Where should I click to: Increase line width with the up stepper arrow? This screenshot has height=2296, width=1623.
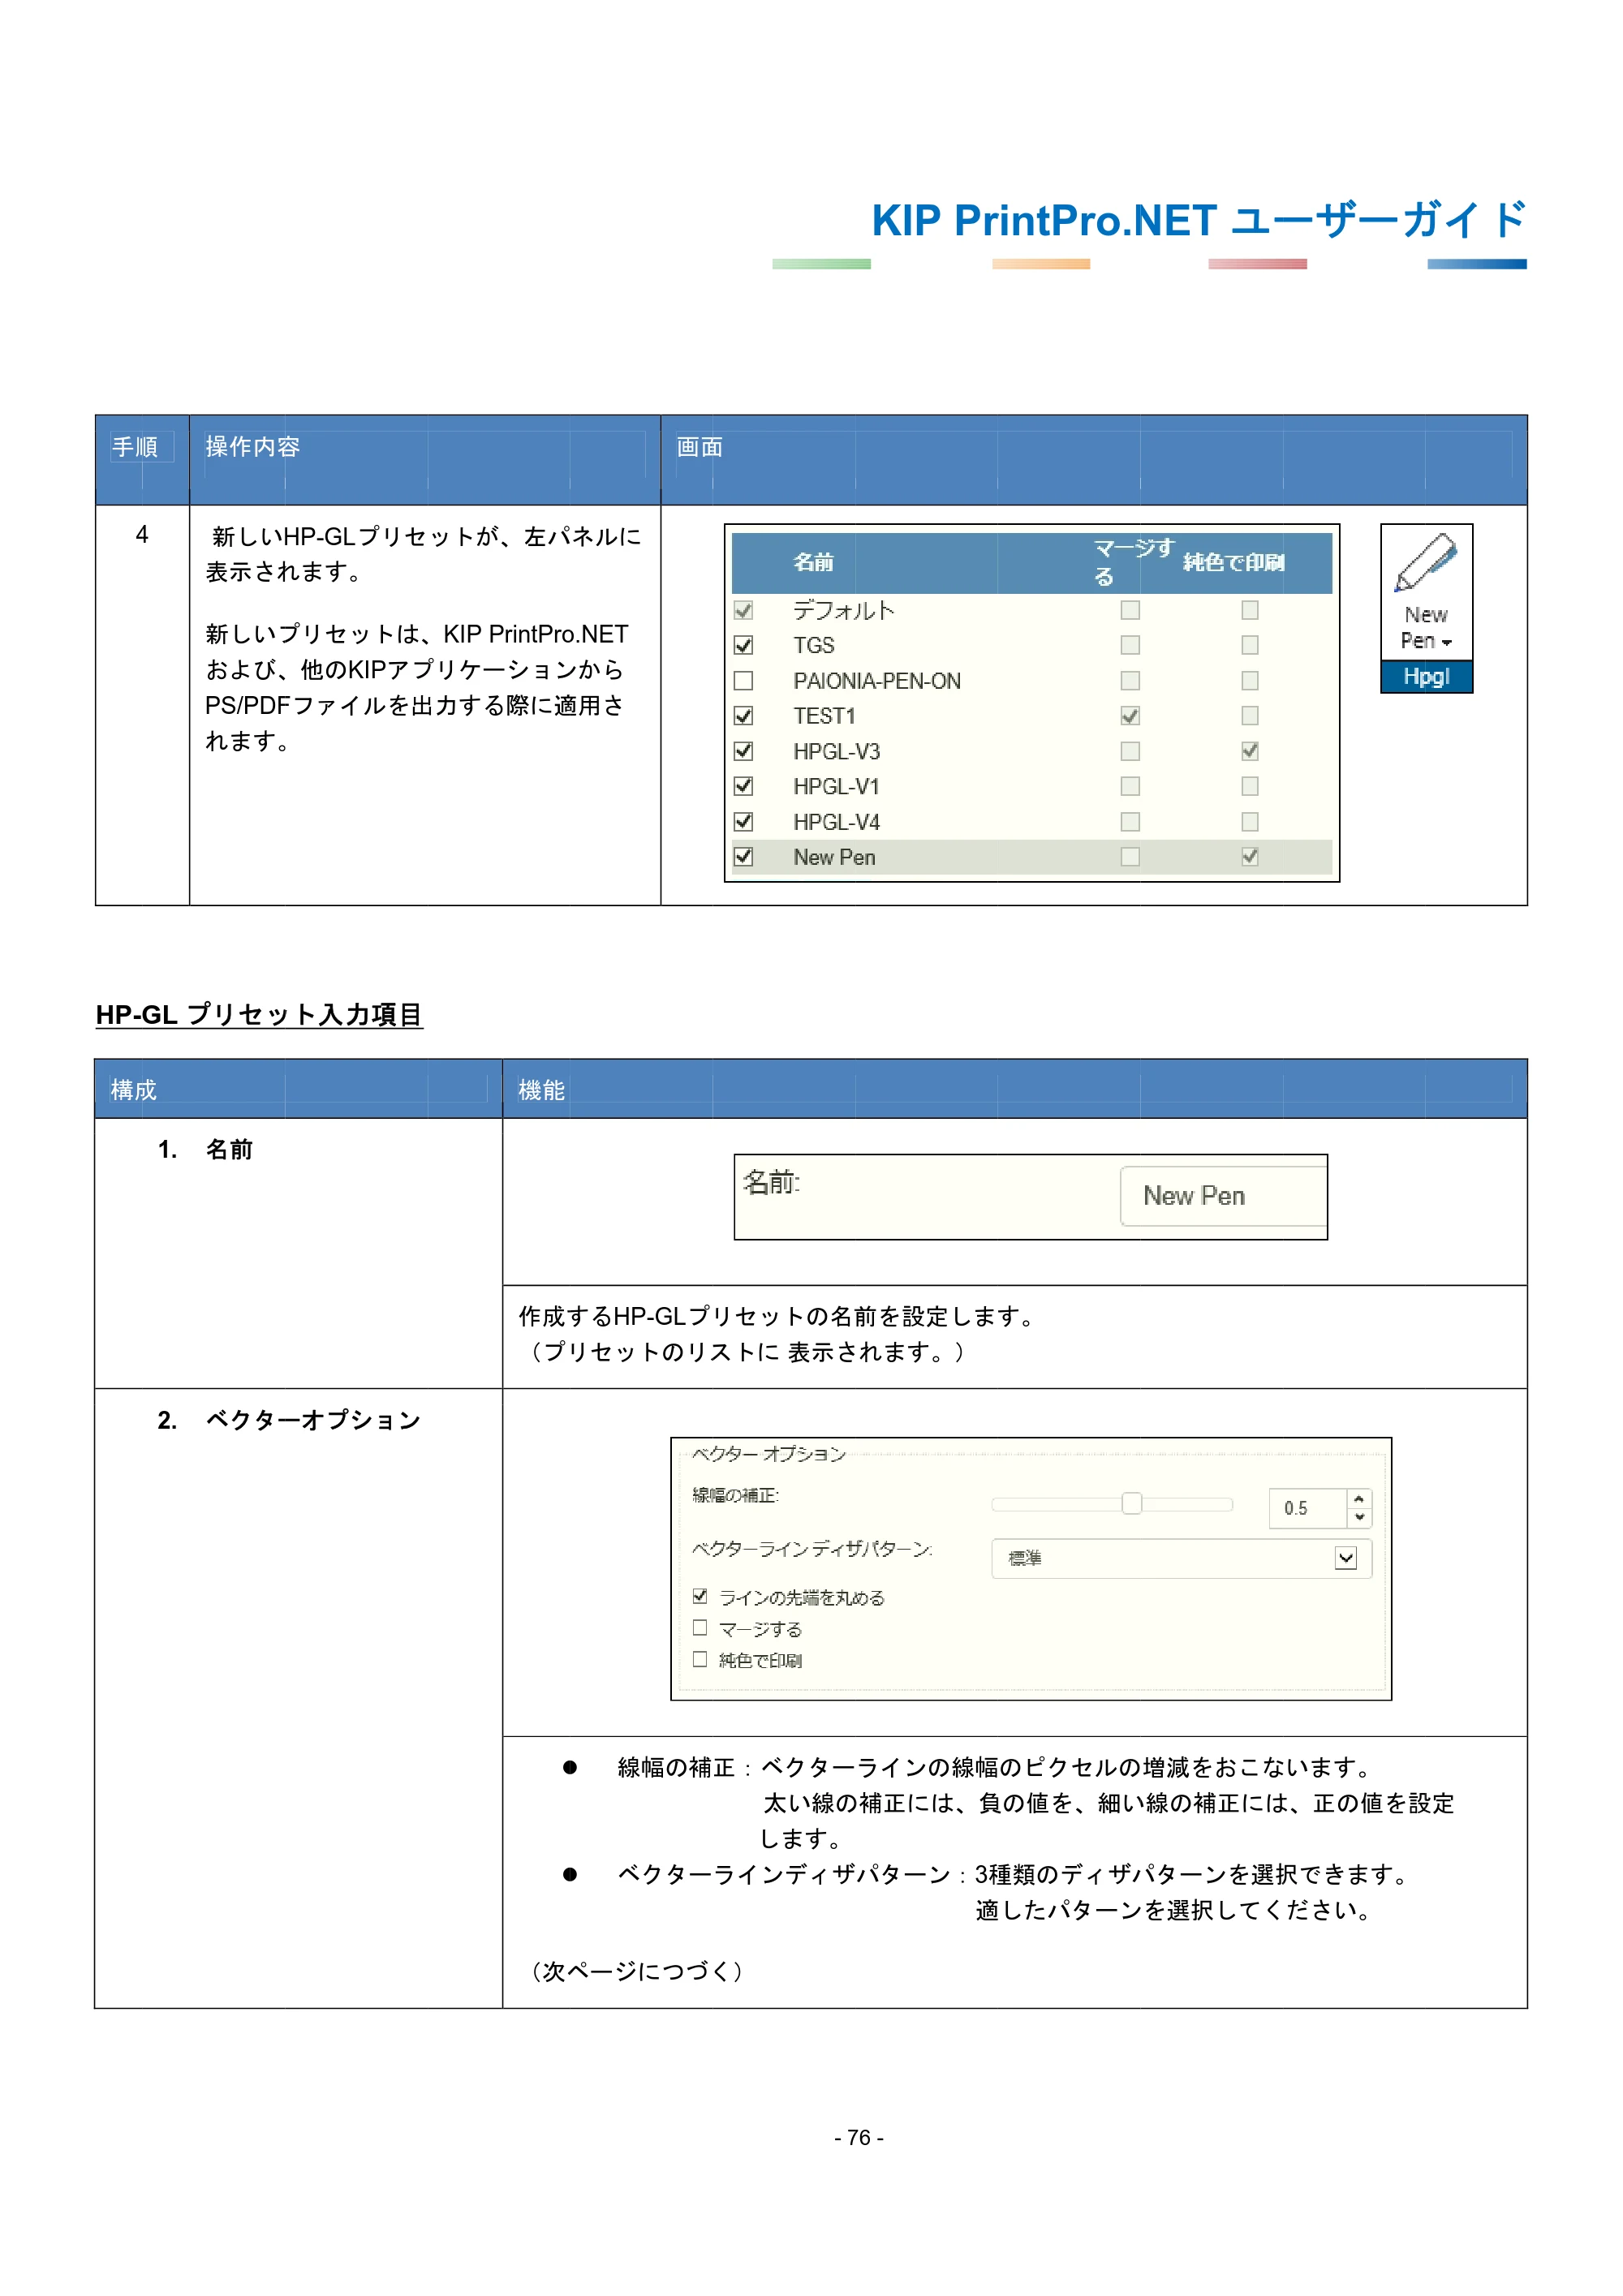tap(1359, 1499)
